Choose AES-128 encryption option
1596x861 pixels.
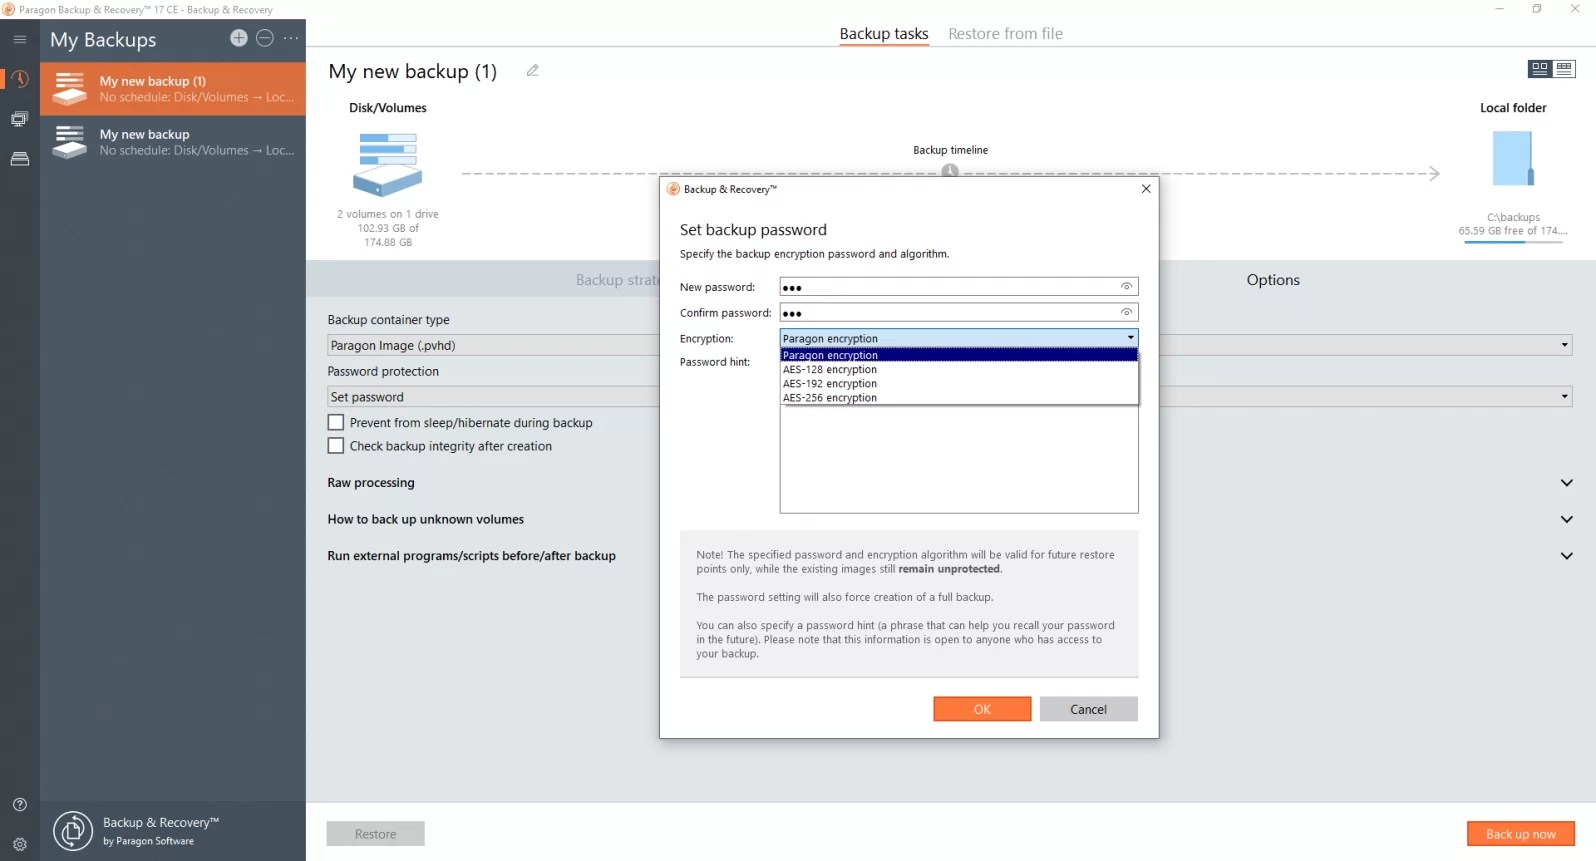[x=959, y=369]
